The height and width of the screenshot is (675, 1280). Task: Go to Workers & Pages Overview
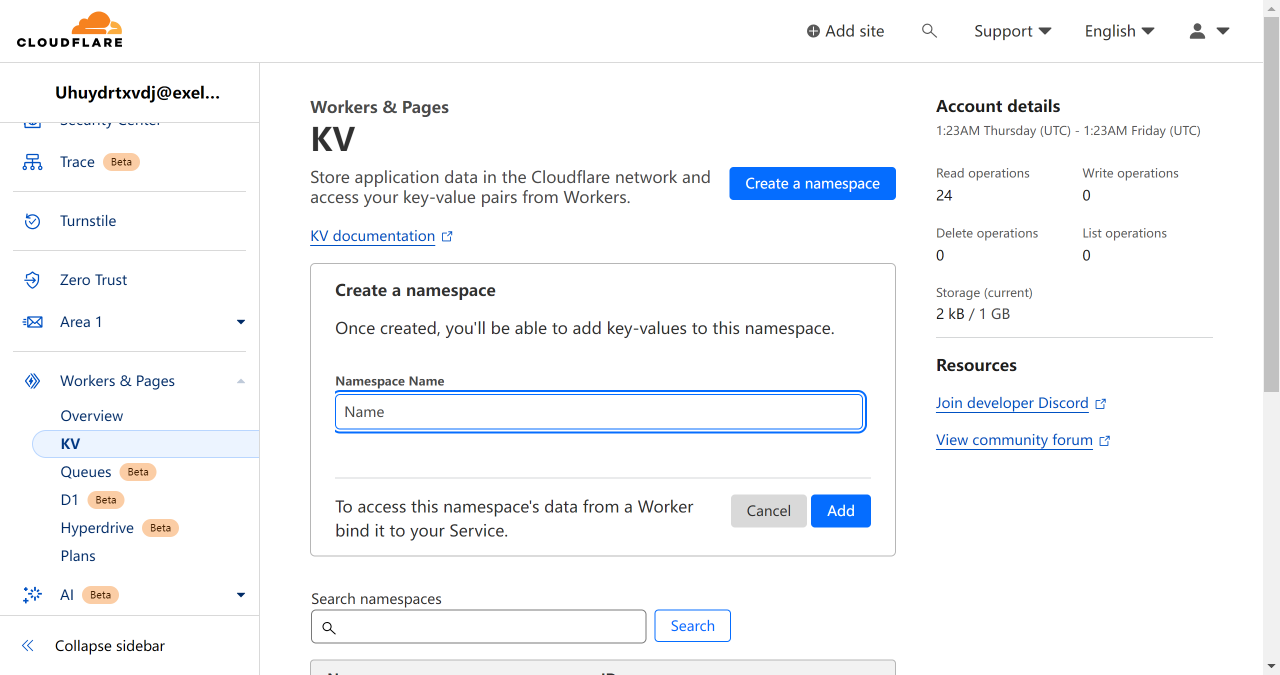pyautogui.click(x=92, y=416)
